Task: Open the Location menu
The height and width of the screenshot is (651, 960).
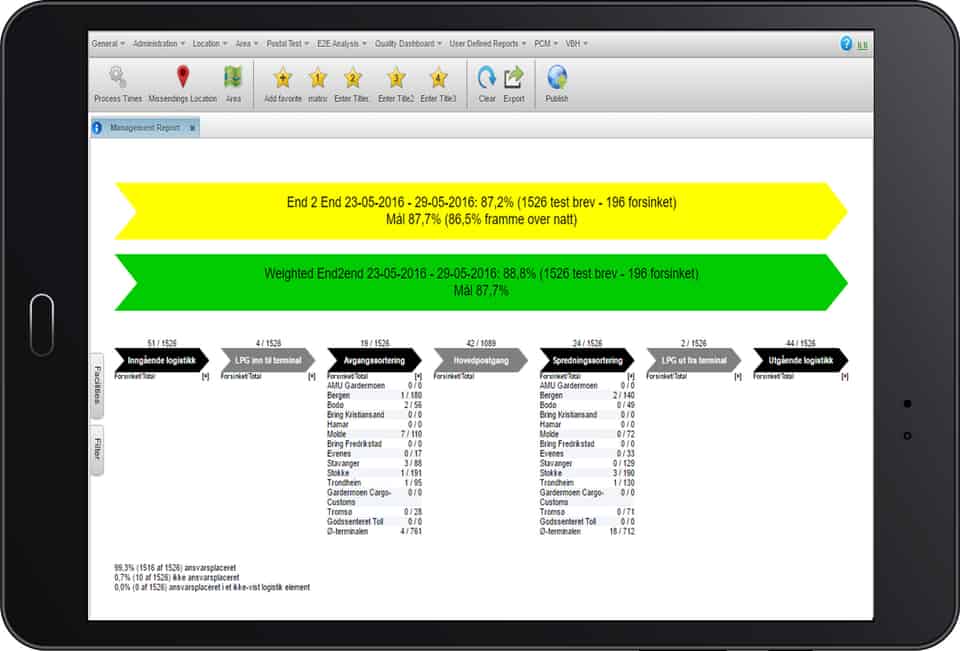Action: (x=209, y=43)
